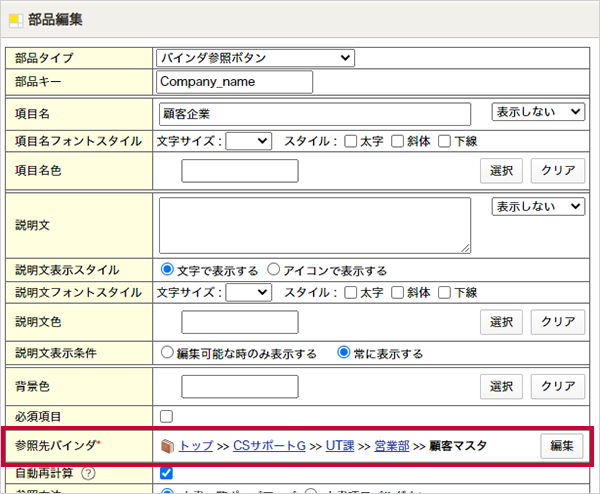
Task: Click the 背景色 color field
Action: (x=240, y=386)
